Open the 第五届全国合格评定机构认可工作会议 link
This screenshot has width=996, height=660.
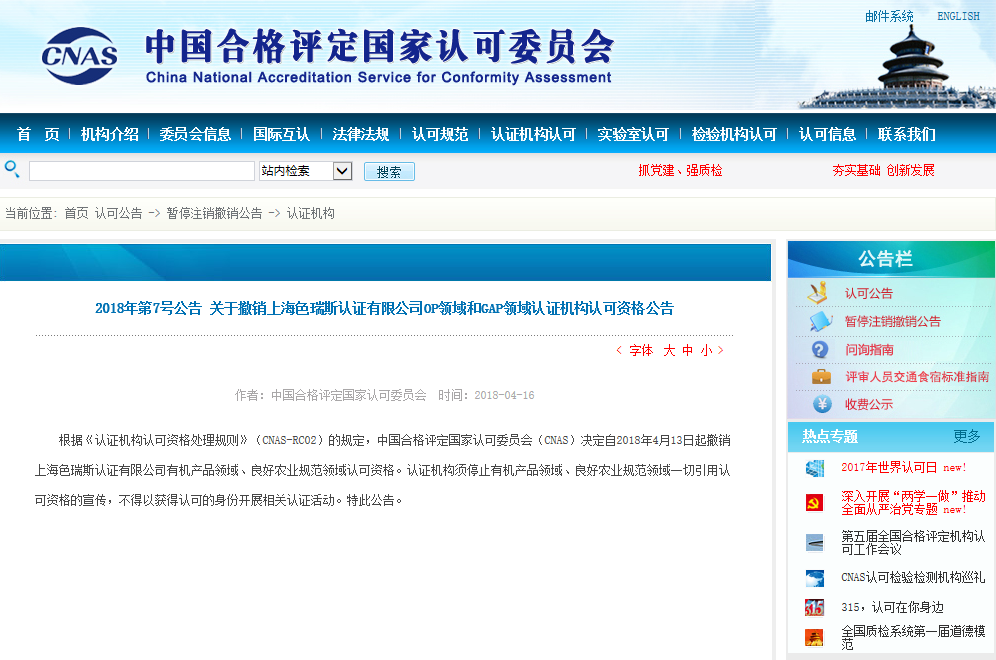[x=913, y=542]
